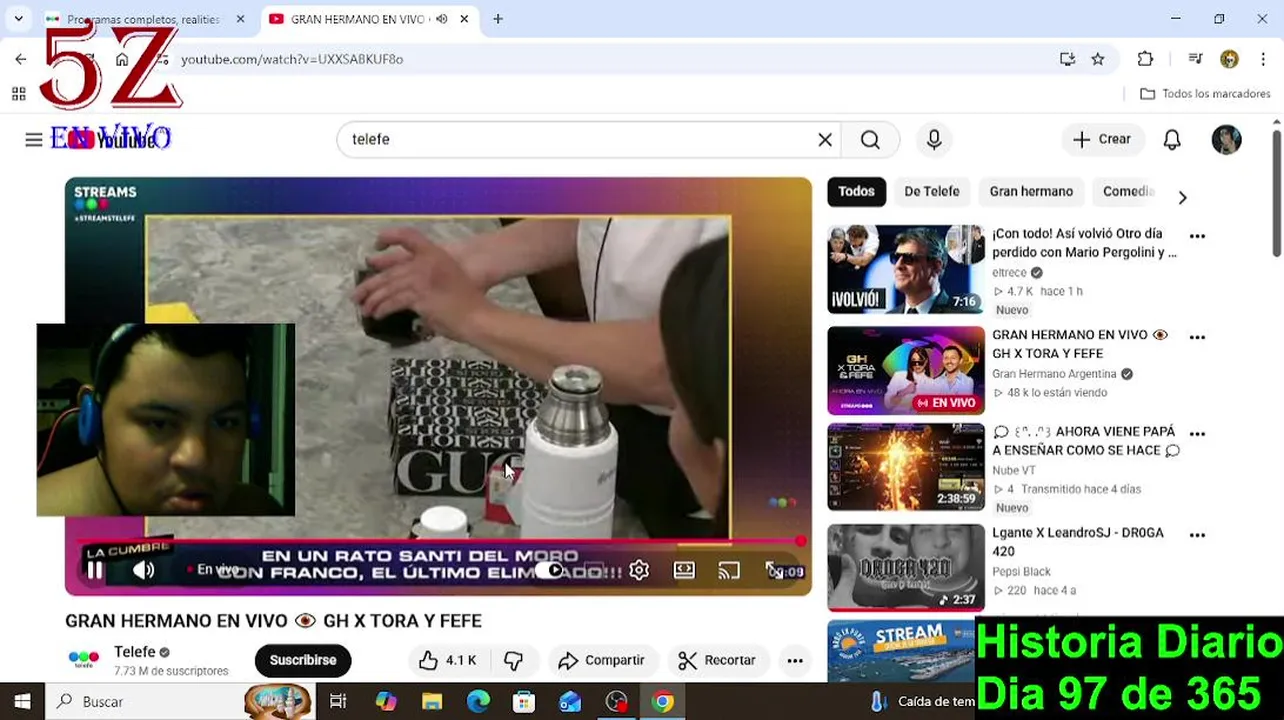Clip the video with Recortar
The image size is (1284, 720).
click(717, 660)
